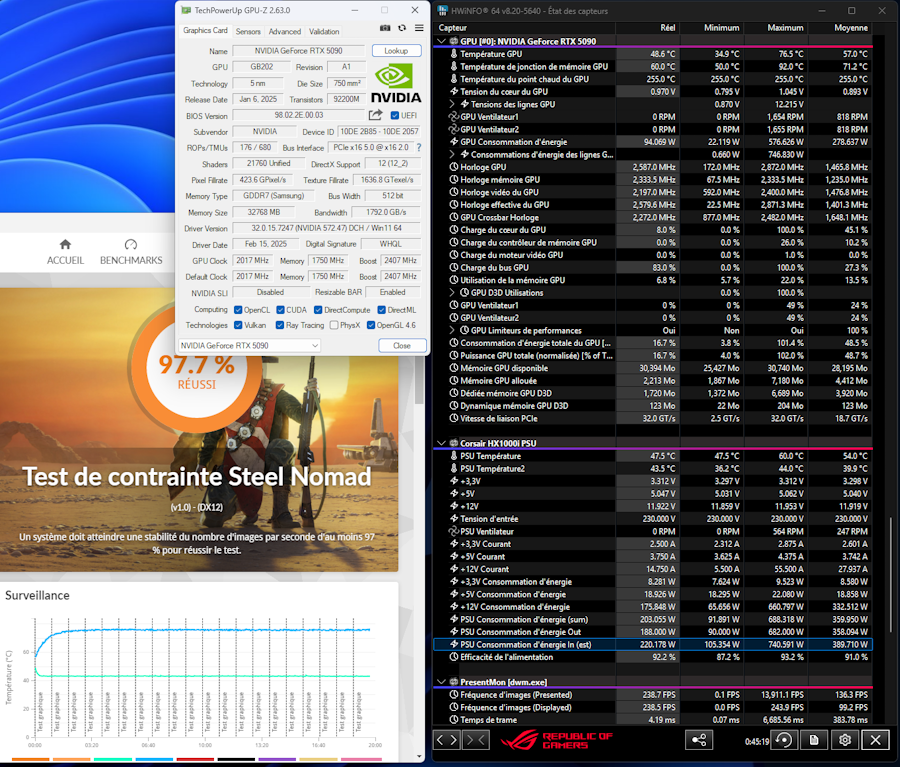This screenshot has height=767, width=900.
Task: Open HWiNFO settings gear icon
Action: (x=846, y=740)
